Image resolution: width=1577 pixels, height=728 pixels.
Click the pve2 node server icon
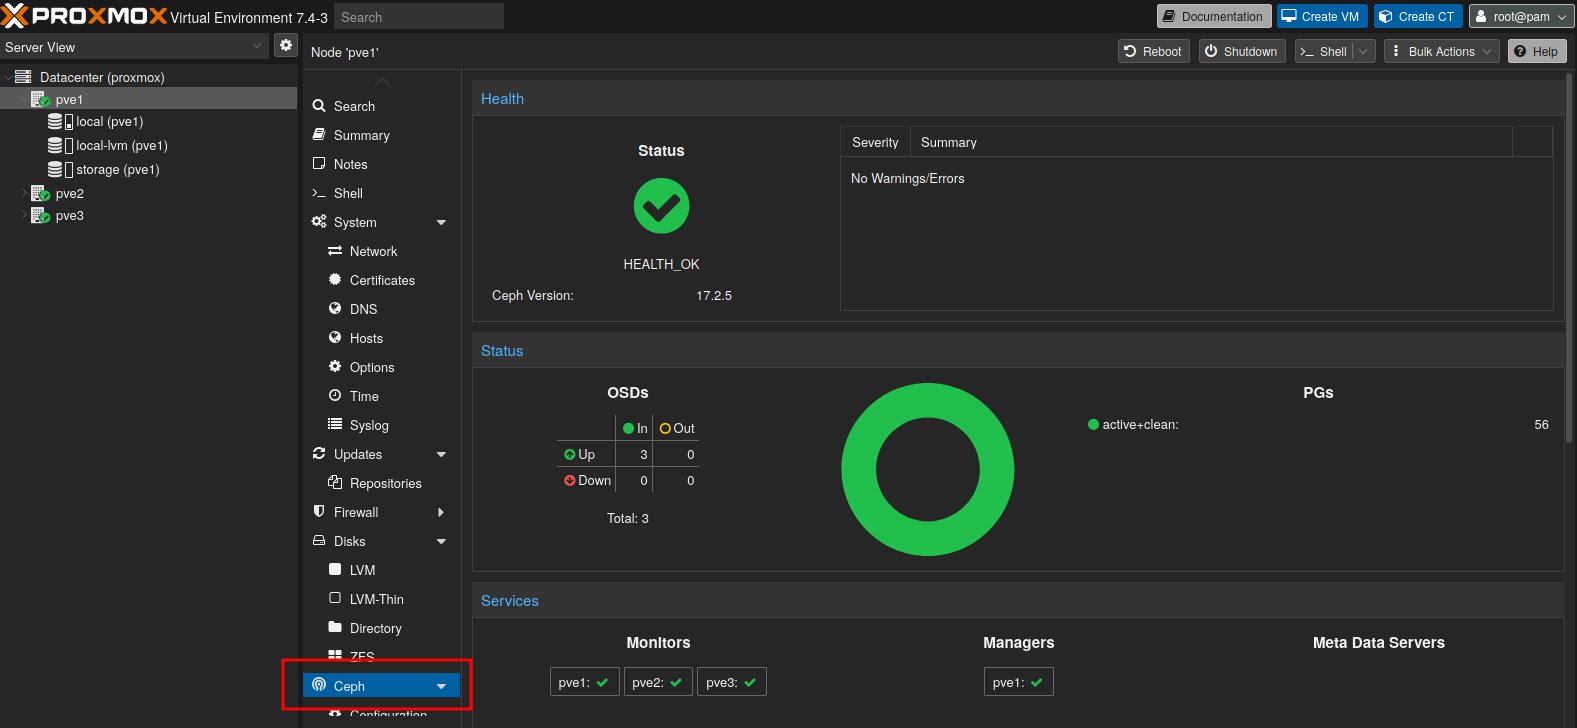40,193
